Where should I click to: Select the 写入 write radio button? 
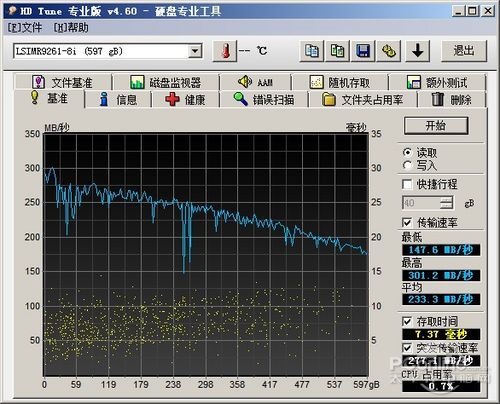(x=407, y=165)
